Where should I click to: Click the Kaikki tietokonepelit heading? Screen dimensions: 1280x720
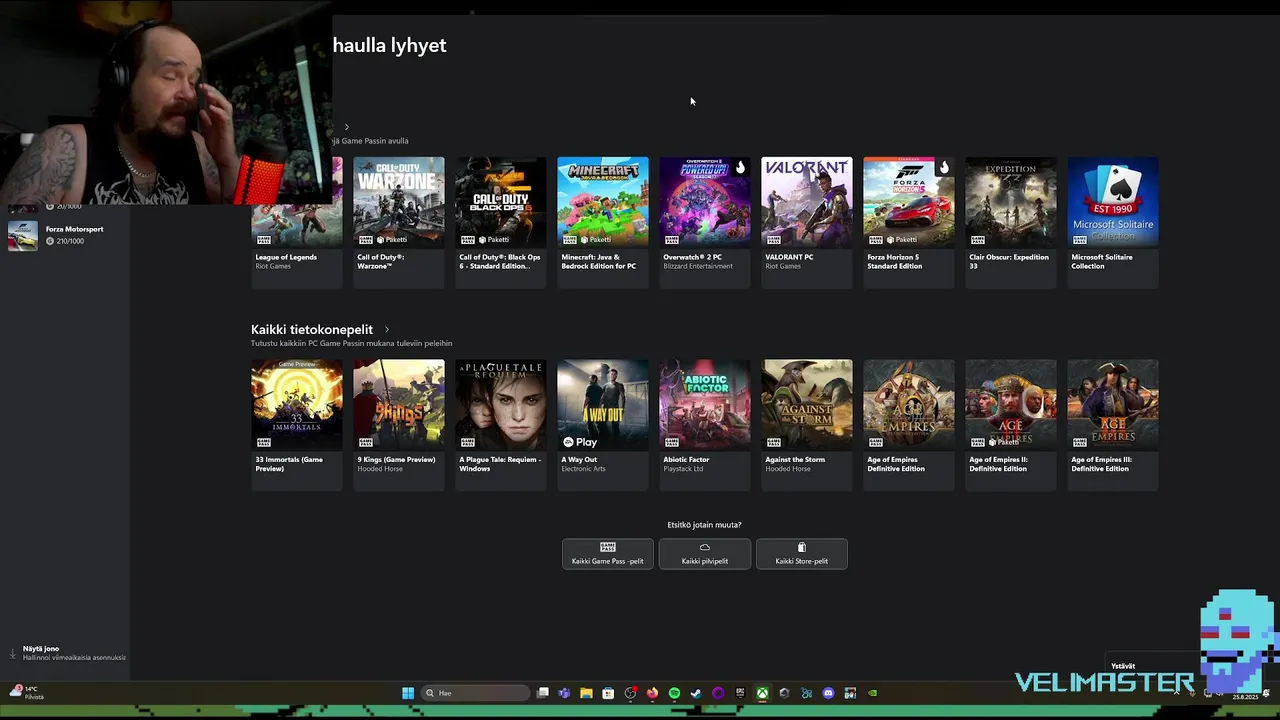pyautogui.click(x=312, y=329)
